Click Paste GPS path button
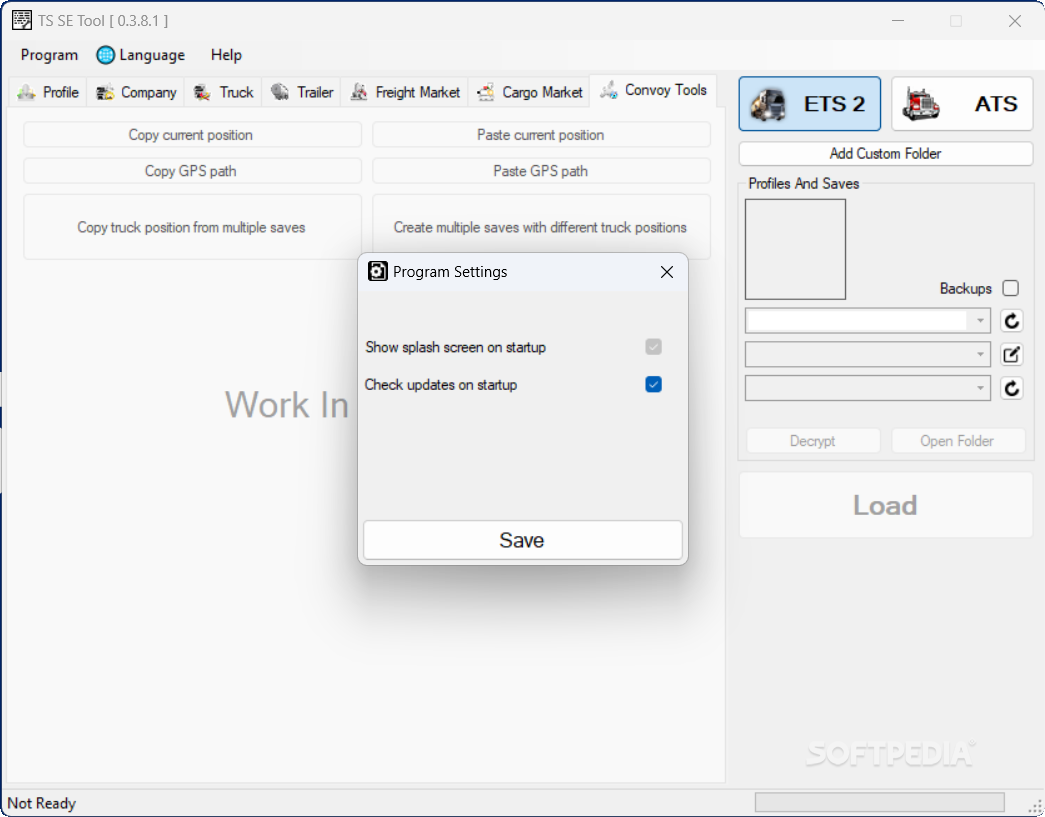The width and height of the screenshot is (1045, 817). [x=541, y=171]
